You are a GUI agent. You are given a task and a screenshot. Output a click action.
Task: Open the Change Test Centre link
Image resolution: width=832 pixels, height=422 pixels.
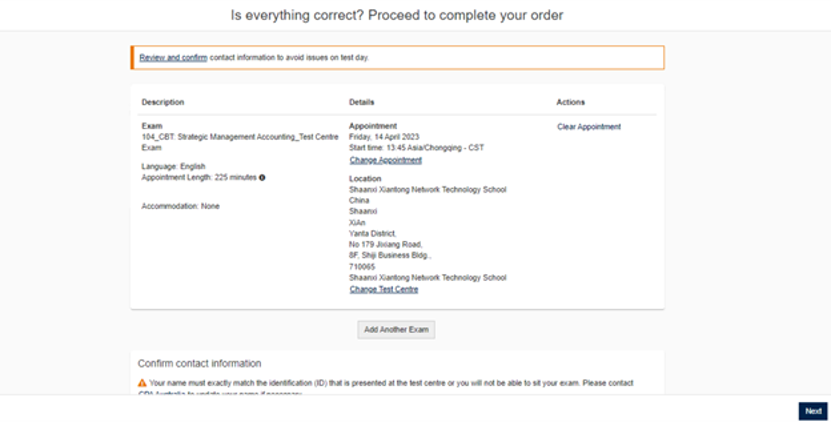[383, 289]
